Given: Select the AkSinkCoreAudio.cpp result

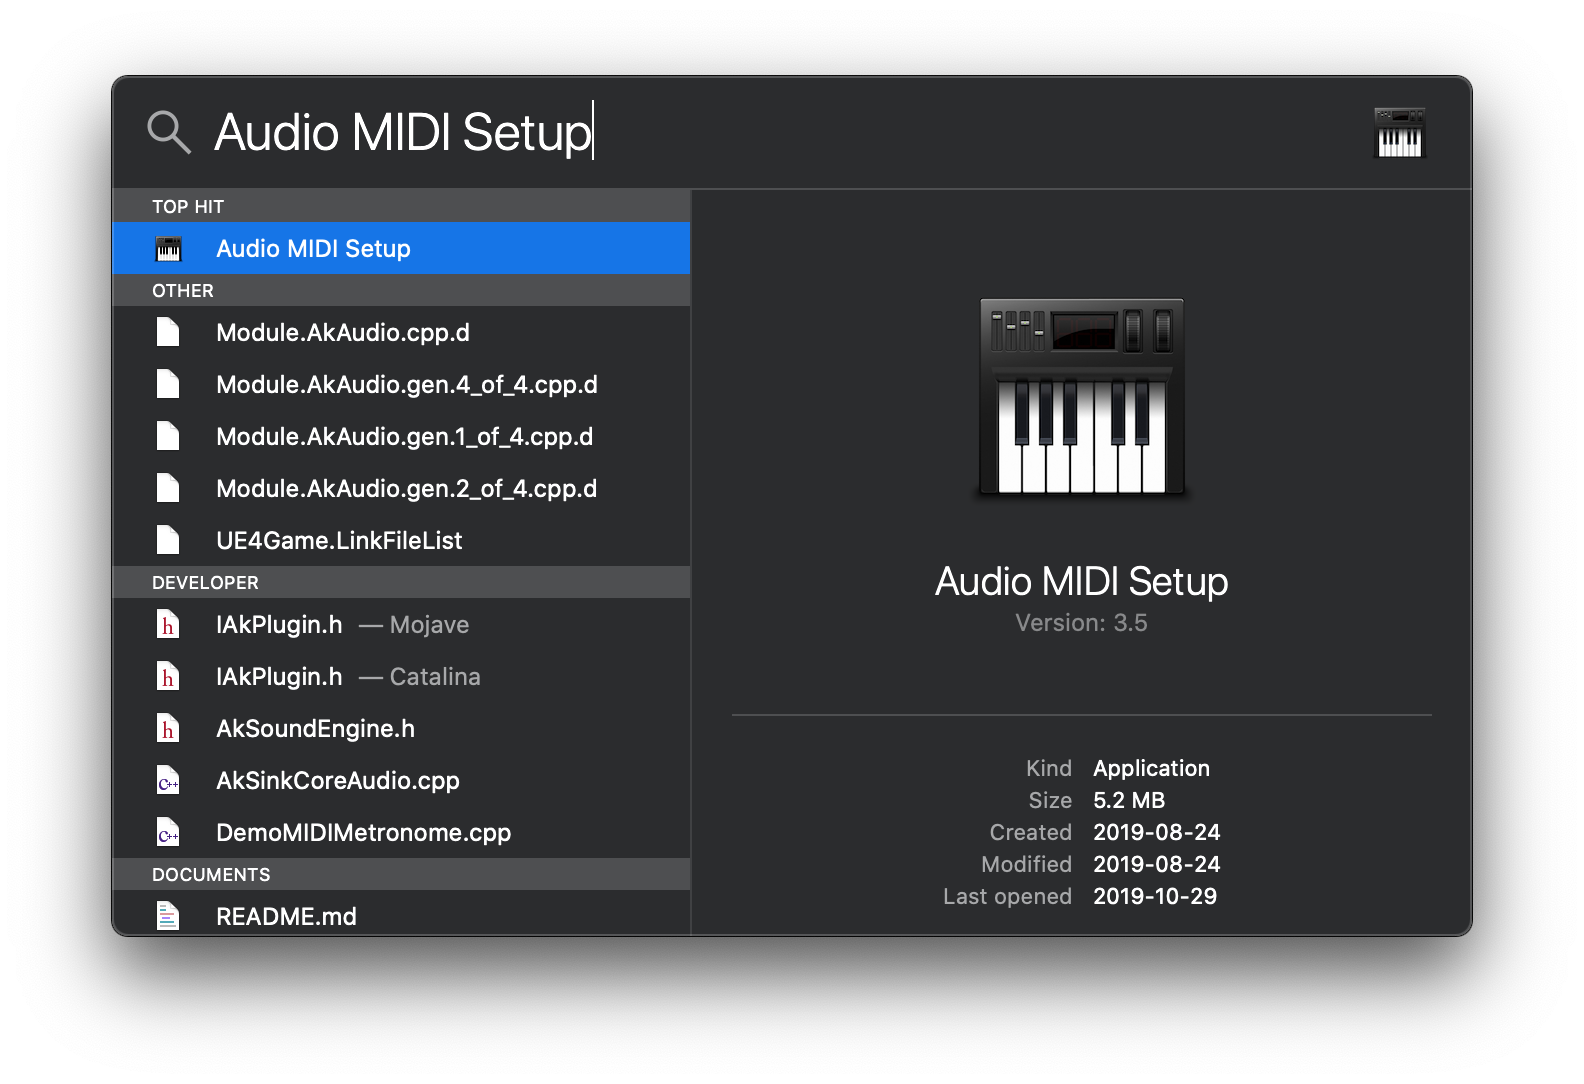Looking at the screenshot, I should coord(401,780).
